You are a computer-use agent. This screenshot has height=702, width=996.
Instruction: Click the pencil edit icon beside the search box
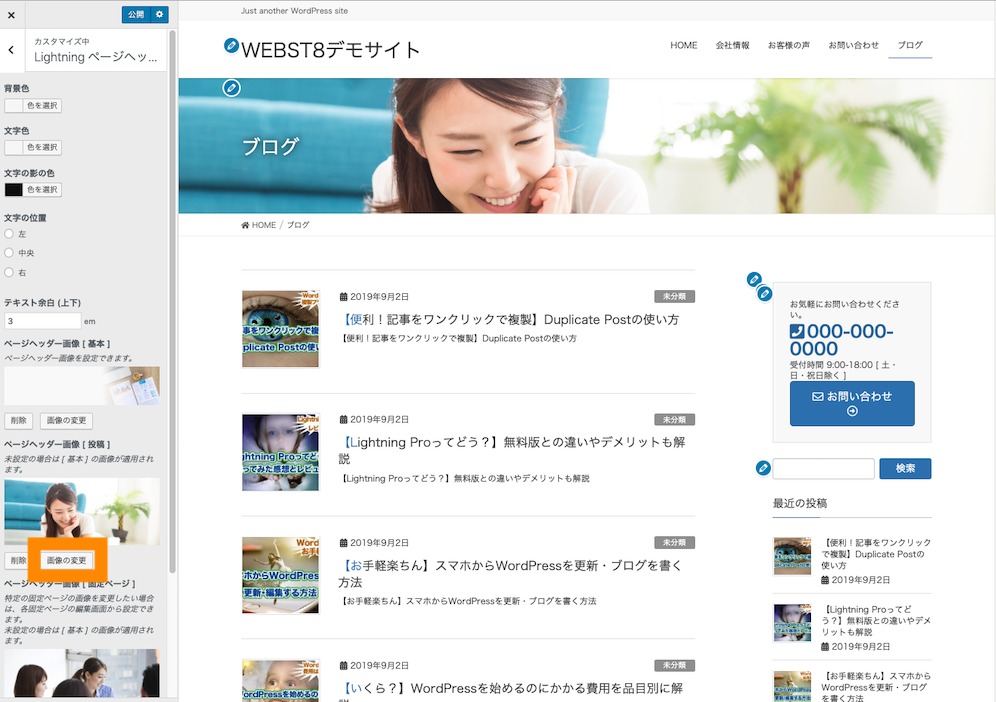(x=763, y=467)
